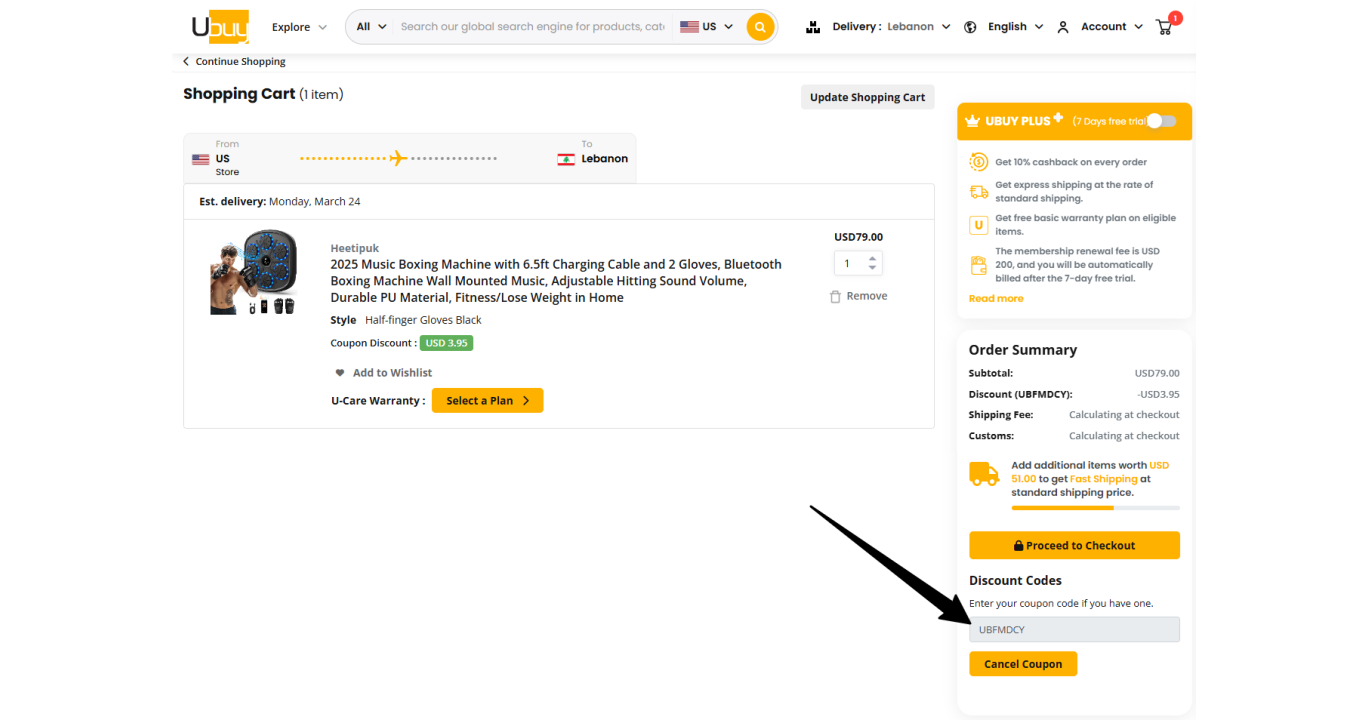Click the Remove trash icon
This screenshot has height=720, width=1368.
pyautogui.click(x=835, y=296)
